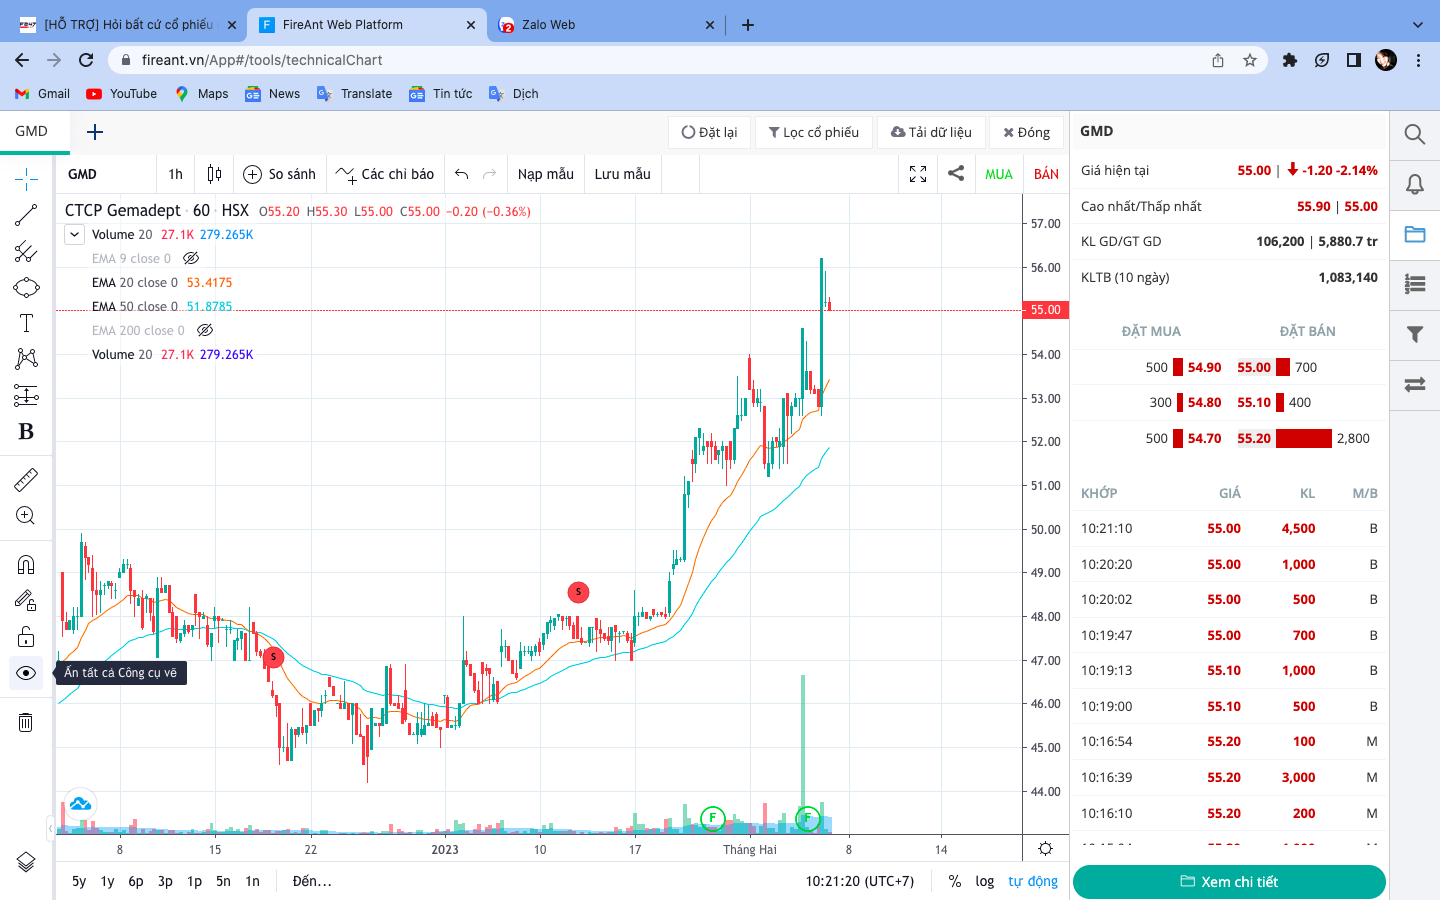
Task: Show the hidden EMA 9 indicator
Action: (191, 258)
